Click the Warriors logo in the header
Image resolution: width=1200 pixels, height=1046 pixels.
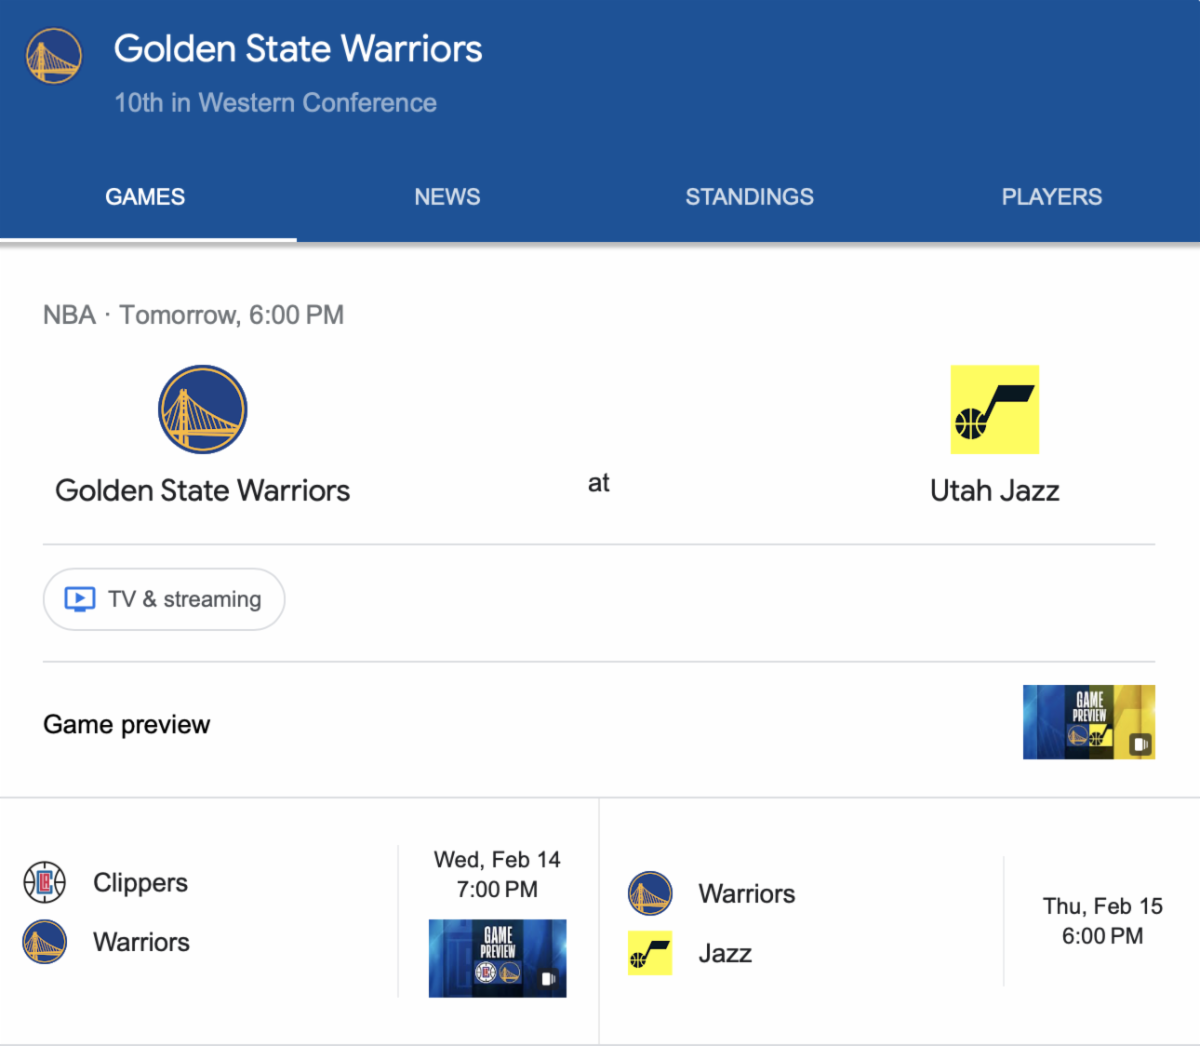point(53,56)
